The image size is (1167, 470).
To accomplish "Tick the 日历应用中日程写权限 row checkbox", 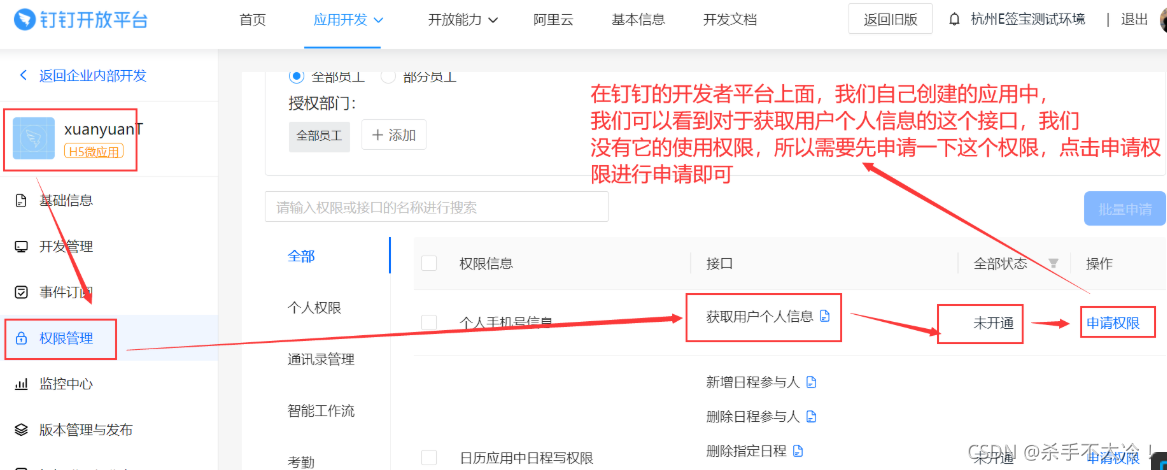I will point(429,457).
